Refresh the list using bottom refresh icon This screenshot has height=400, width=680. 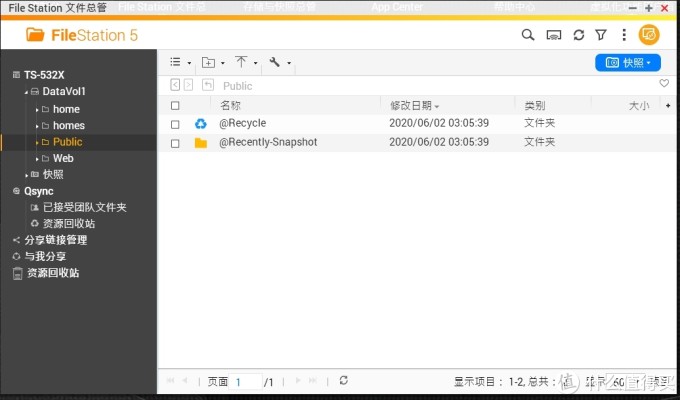[x=343, y=380]
